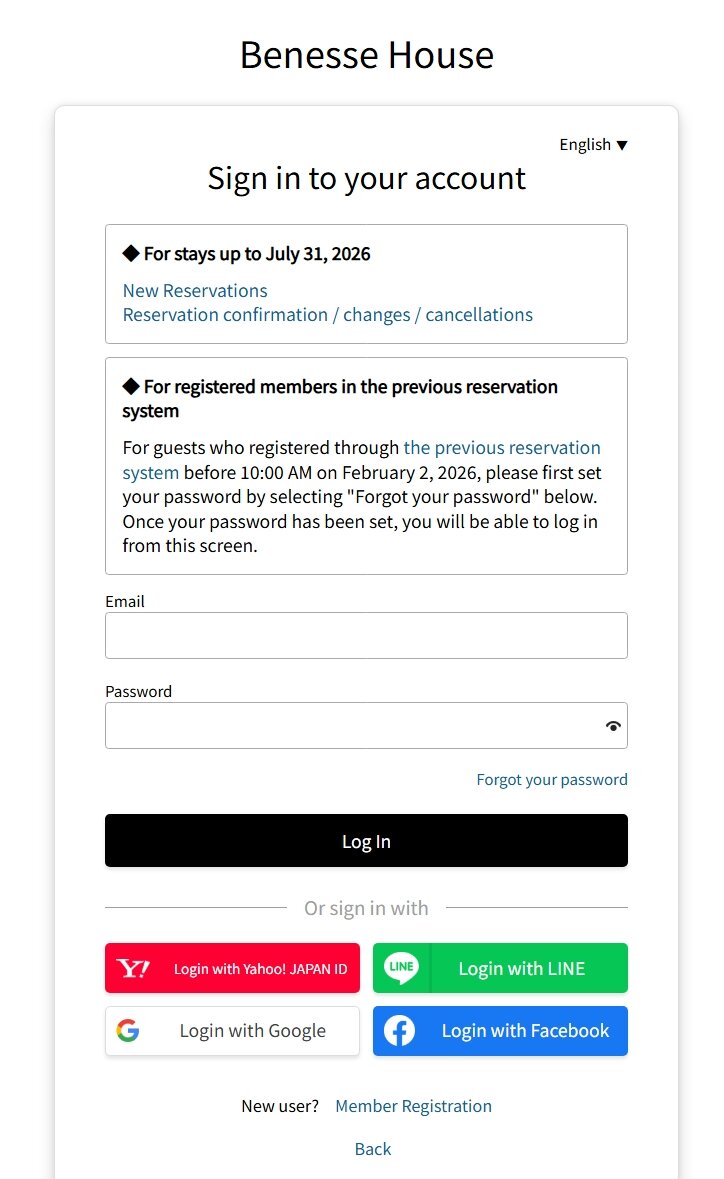Viewport: 724px width, 1179px height.
Task: Open the New Reservations link
Action: pyautogui.click(x=195, y=291)
